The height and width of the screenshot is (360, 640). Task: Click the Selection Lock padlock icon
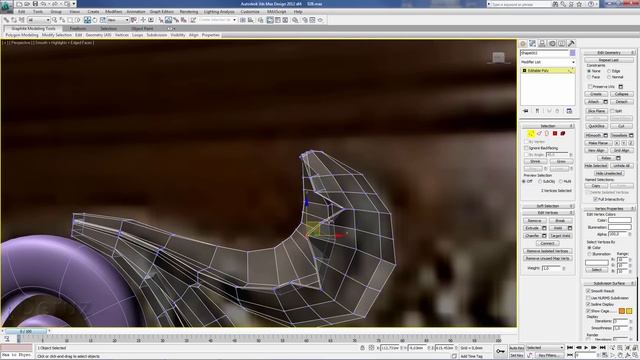tap(362, 348)
